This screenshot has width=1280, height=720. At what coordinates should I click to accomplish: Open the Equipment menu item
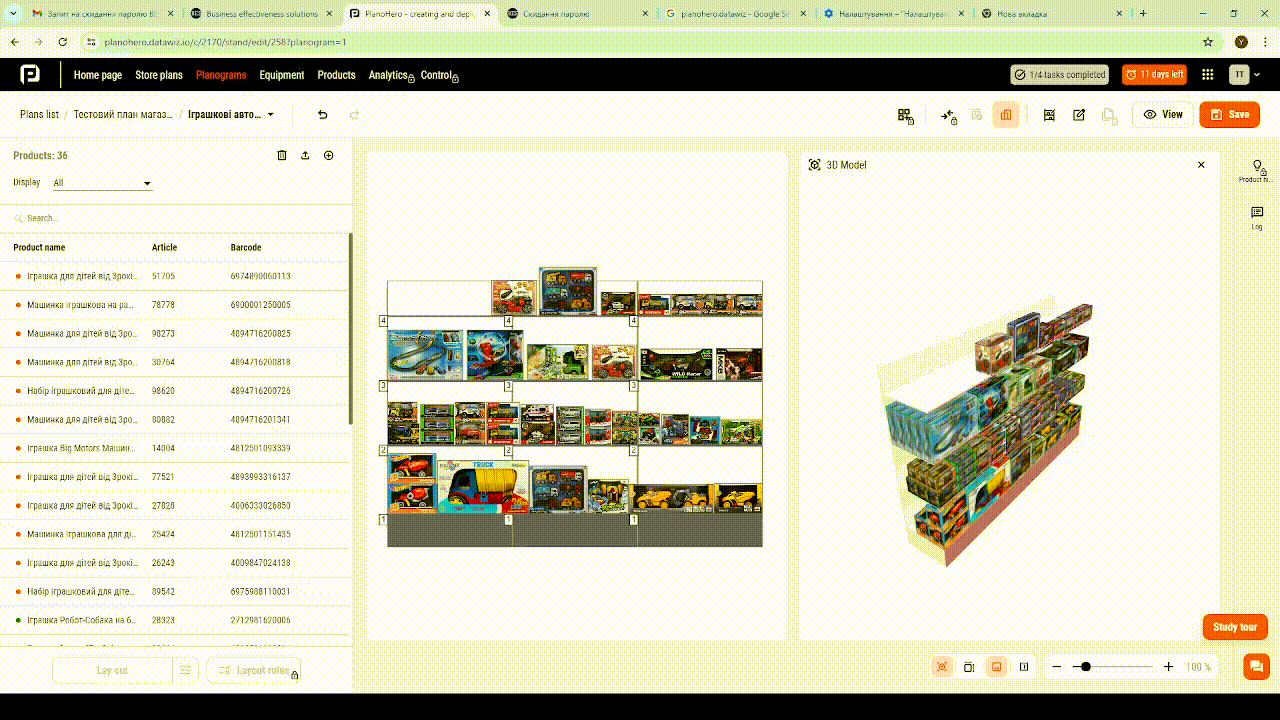(x=281, y=75)
